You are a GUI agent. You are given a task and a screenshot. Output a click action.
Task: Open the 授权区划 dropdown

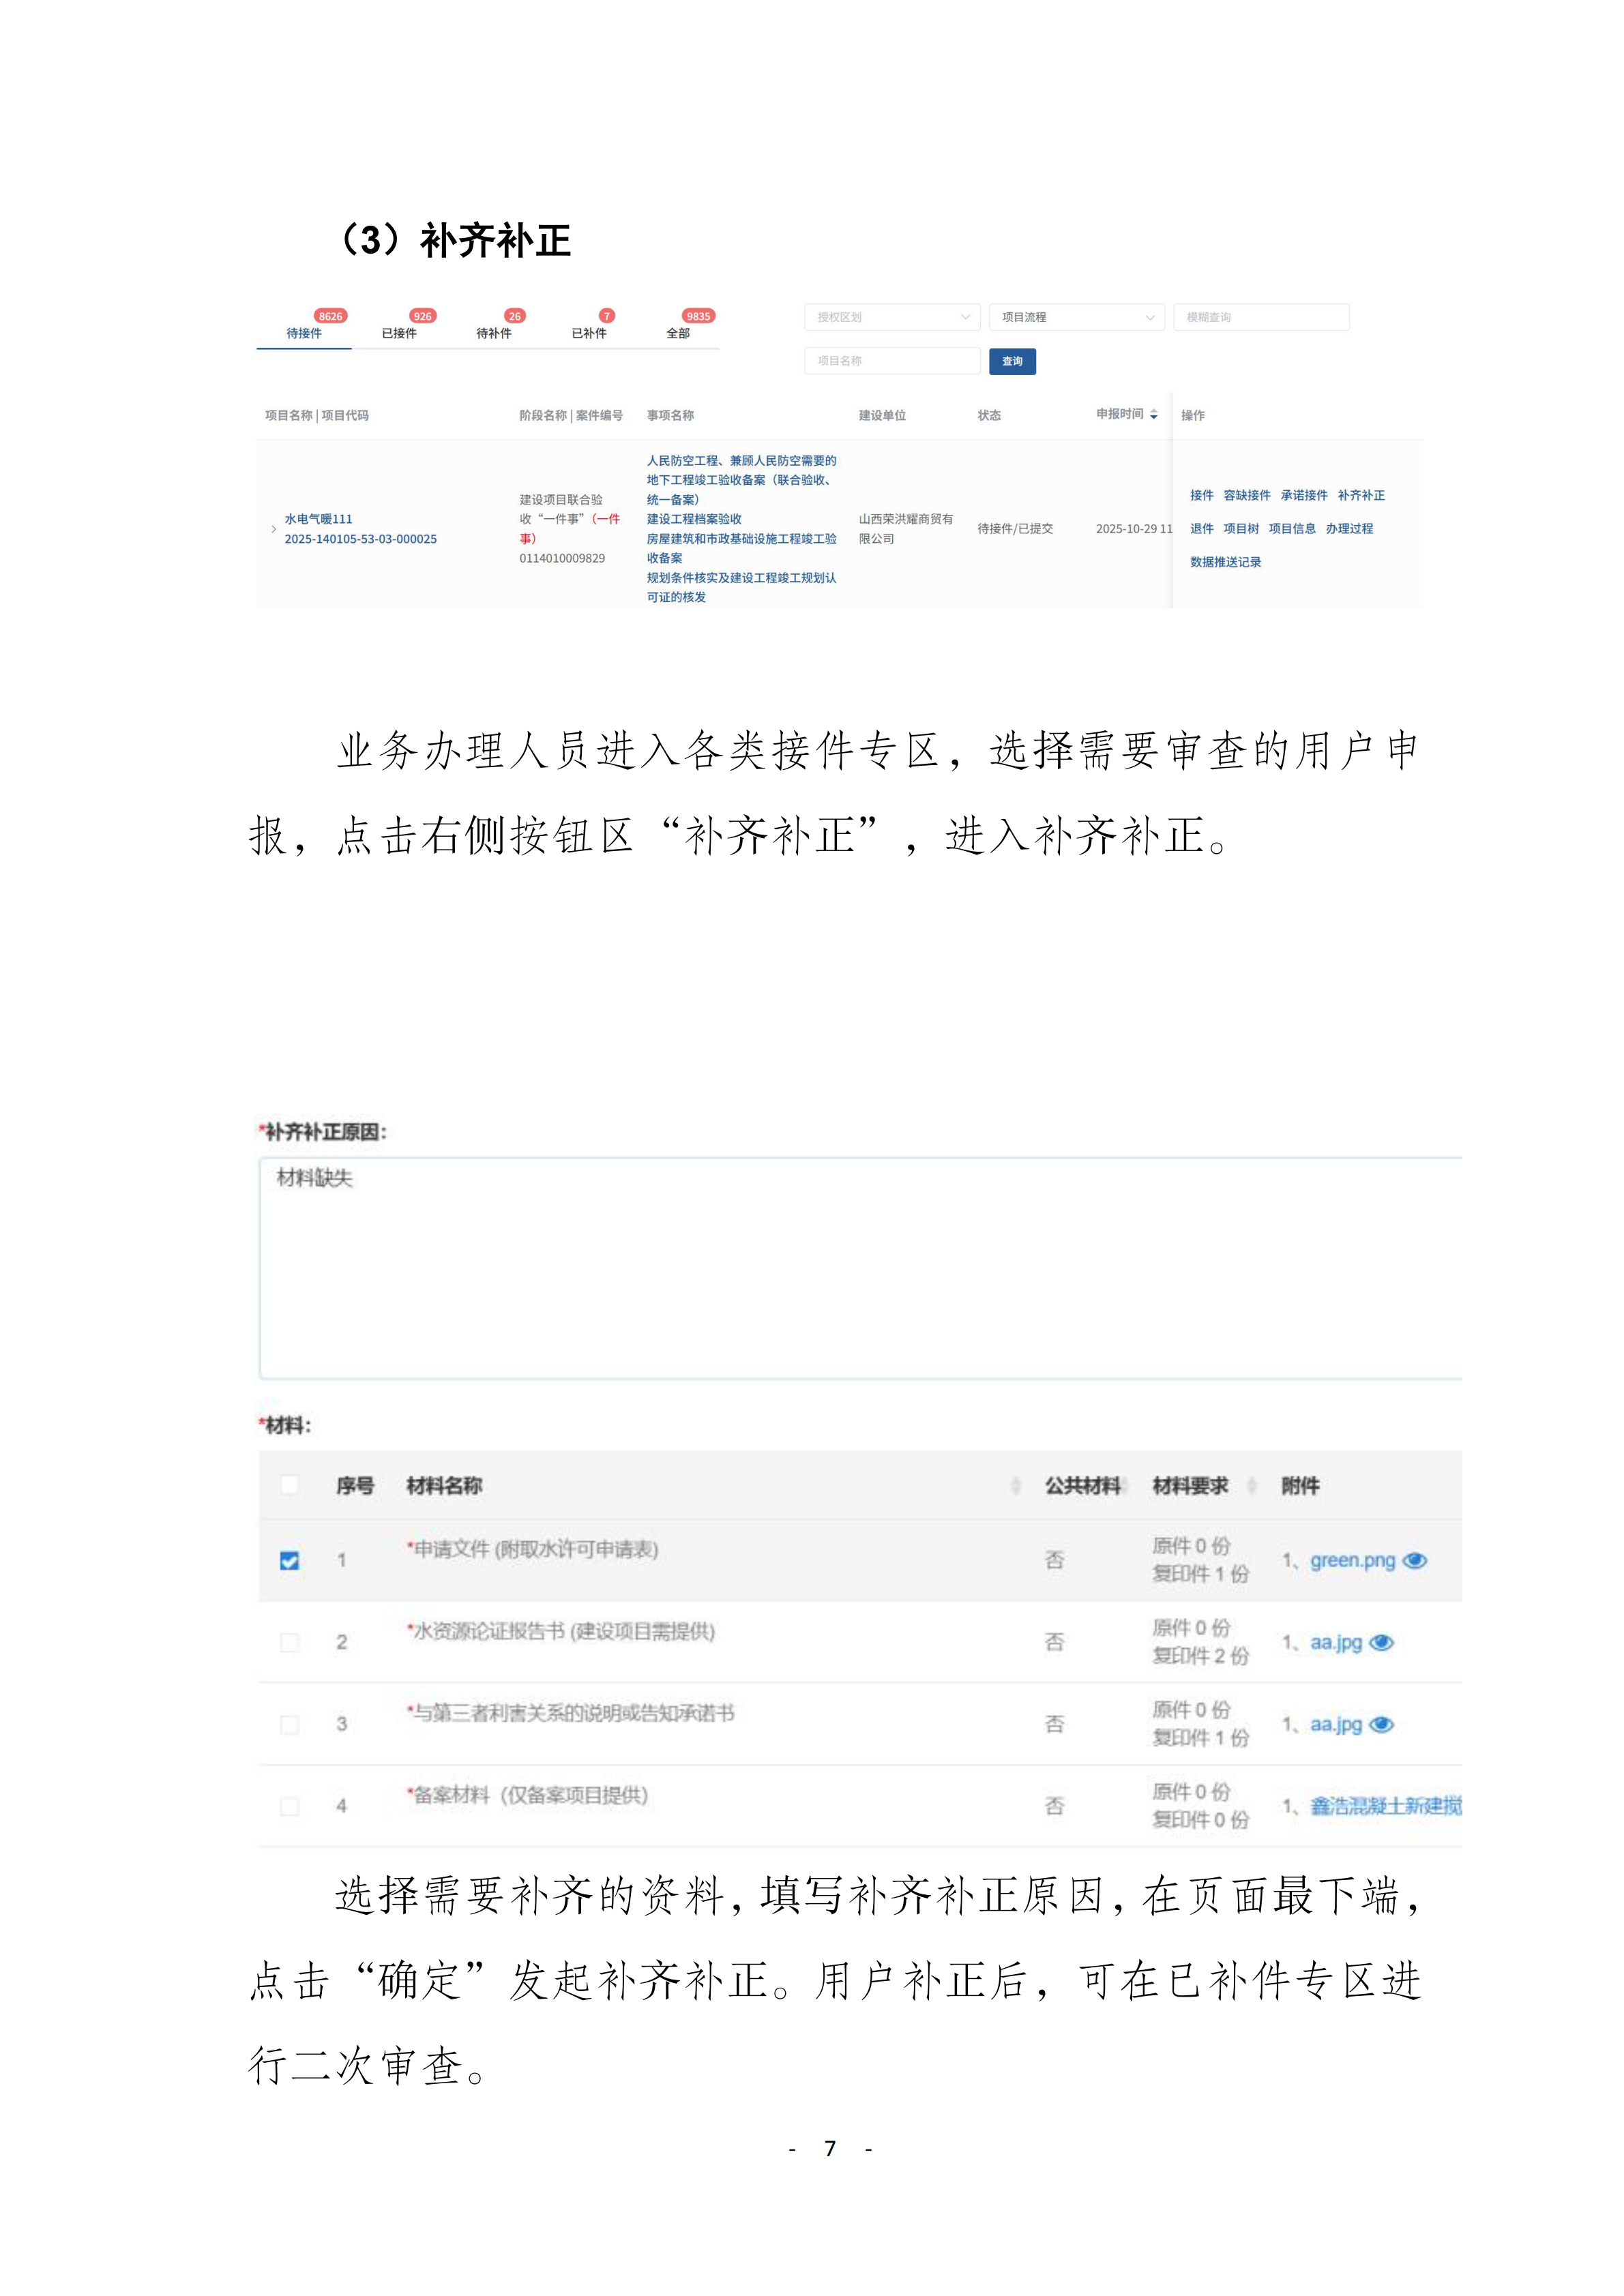(x=891, y=317)
